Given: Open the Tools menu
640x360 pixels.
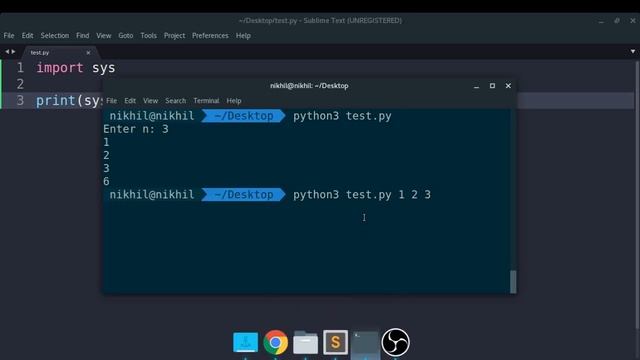Looking at the screenshot, I should point(149,36).
